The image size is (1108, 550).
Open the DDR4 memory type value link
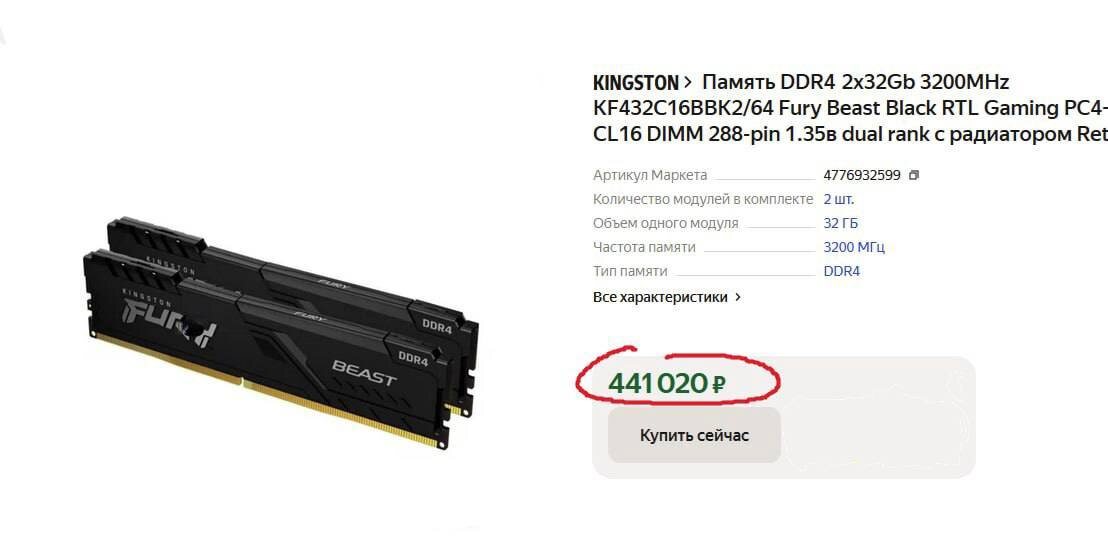click(842, 271)
